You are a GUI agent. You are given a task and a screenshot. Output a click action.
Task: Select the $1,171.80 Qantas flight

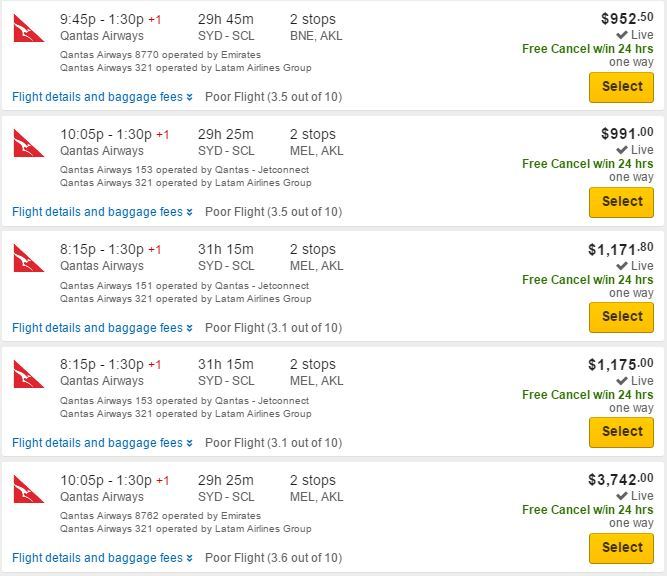click(621, 317)
